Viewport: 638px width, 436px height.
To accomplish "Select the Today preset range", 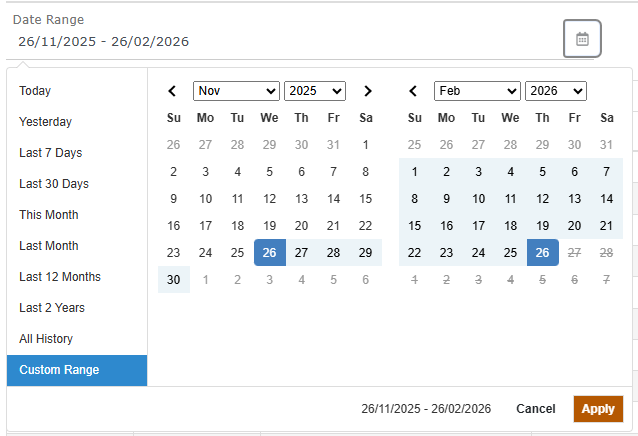I will tap(35, 91).
